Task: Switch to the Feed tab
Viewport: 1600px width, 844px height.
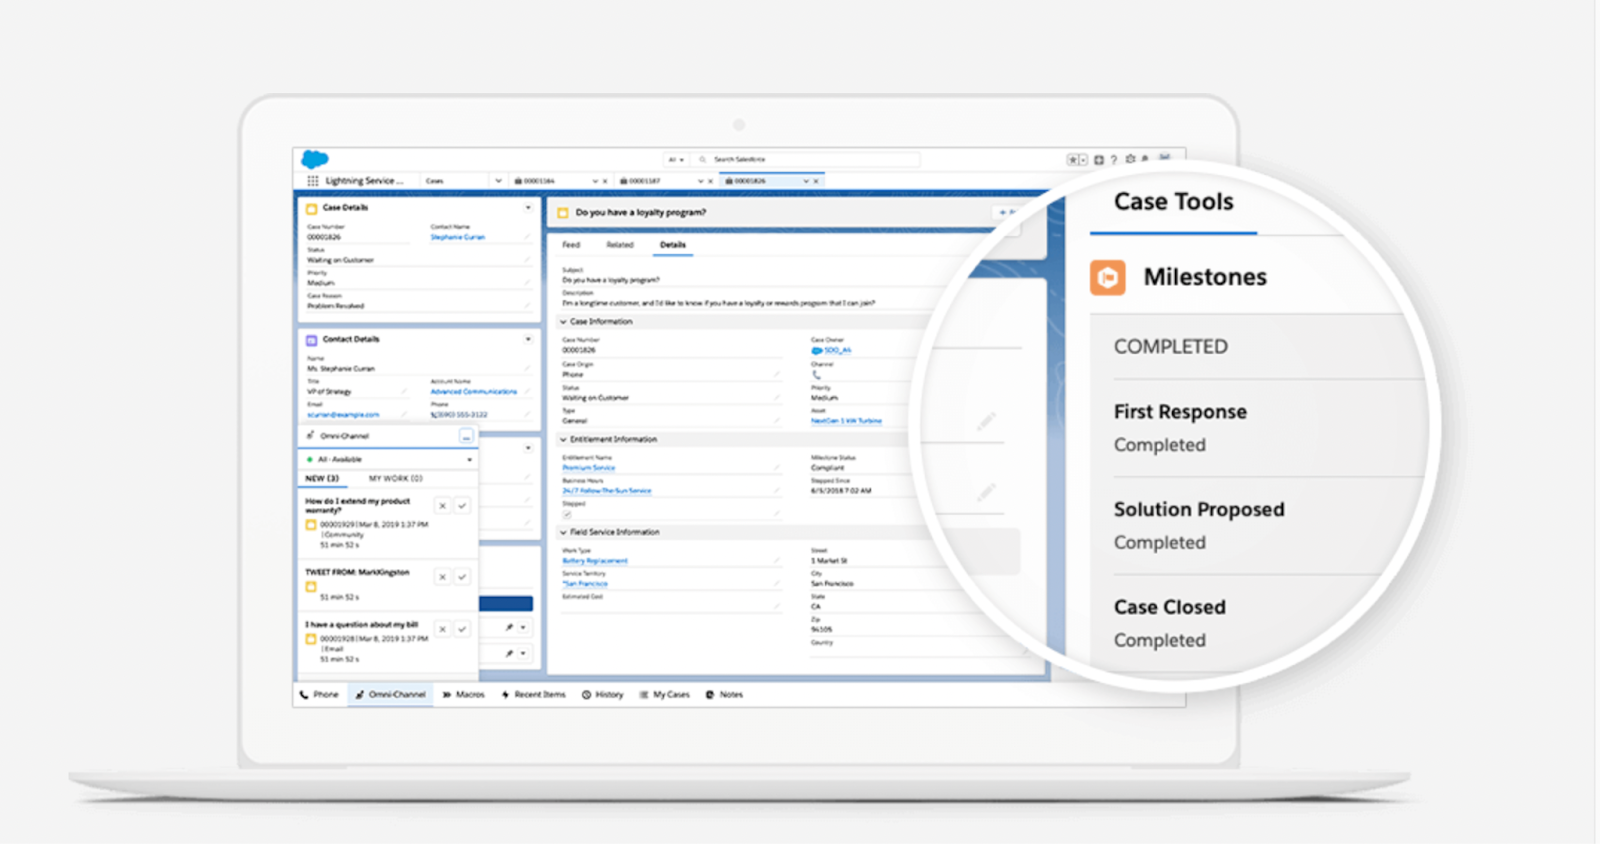Action: pos(571,245)
